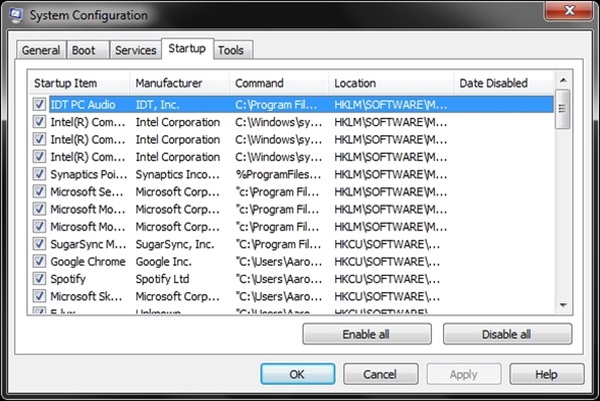
Task: Confirm with the OK button
Action: coord(298,374)
